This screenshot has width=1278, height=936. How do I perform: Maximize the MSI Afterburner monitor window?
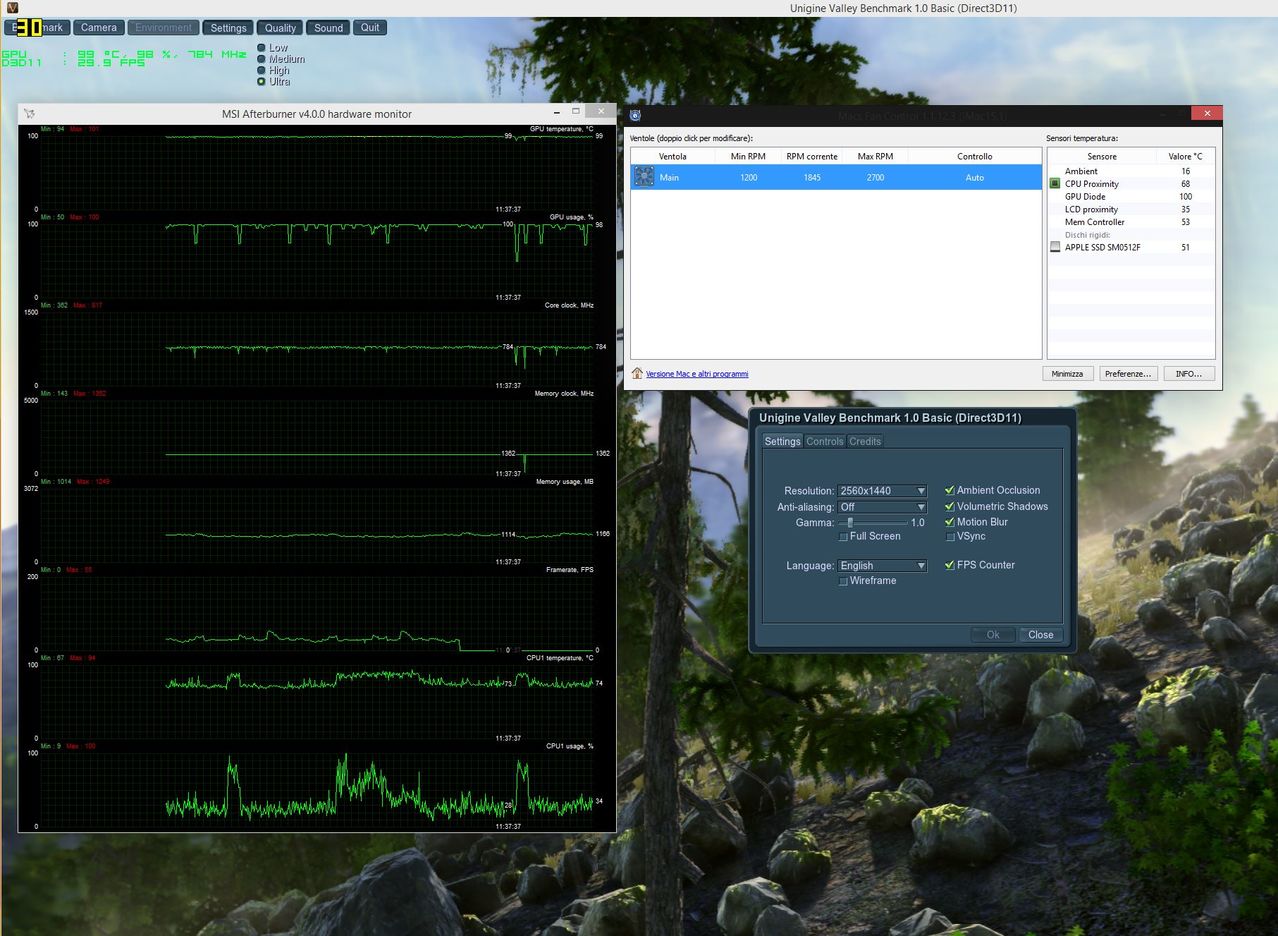point(576,111)
